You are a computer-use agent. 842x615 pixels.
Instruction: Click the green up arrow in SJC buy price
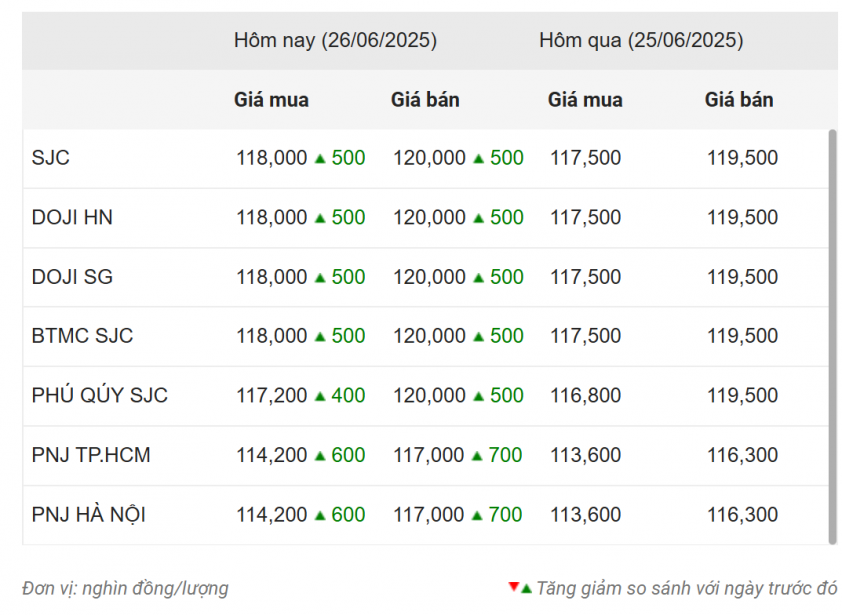[320, 158]
